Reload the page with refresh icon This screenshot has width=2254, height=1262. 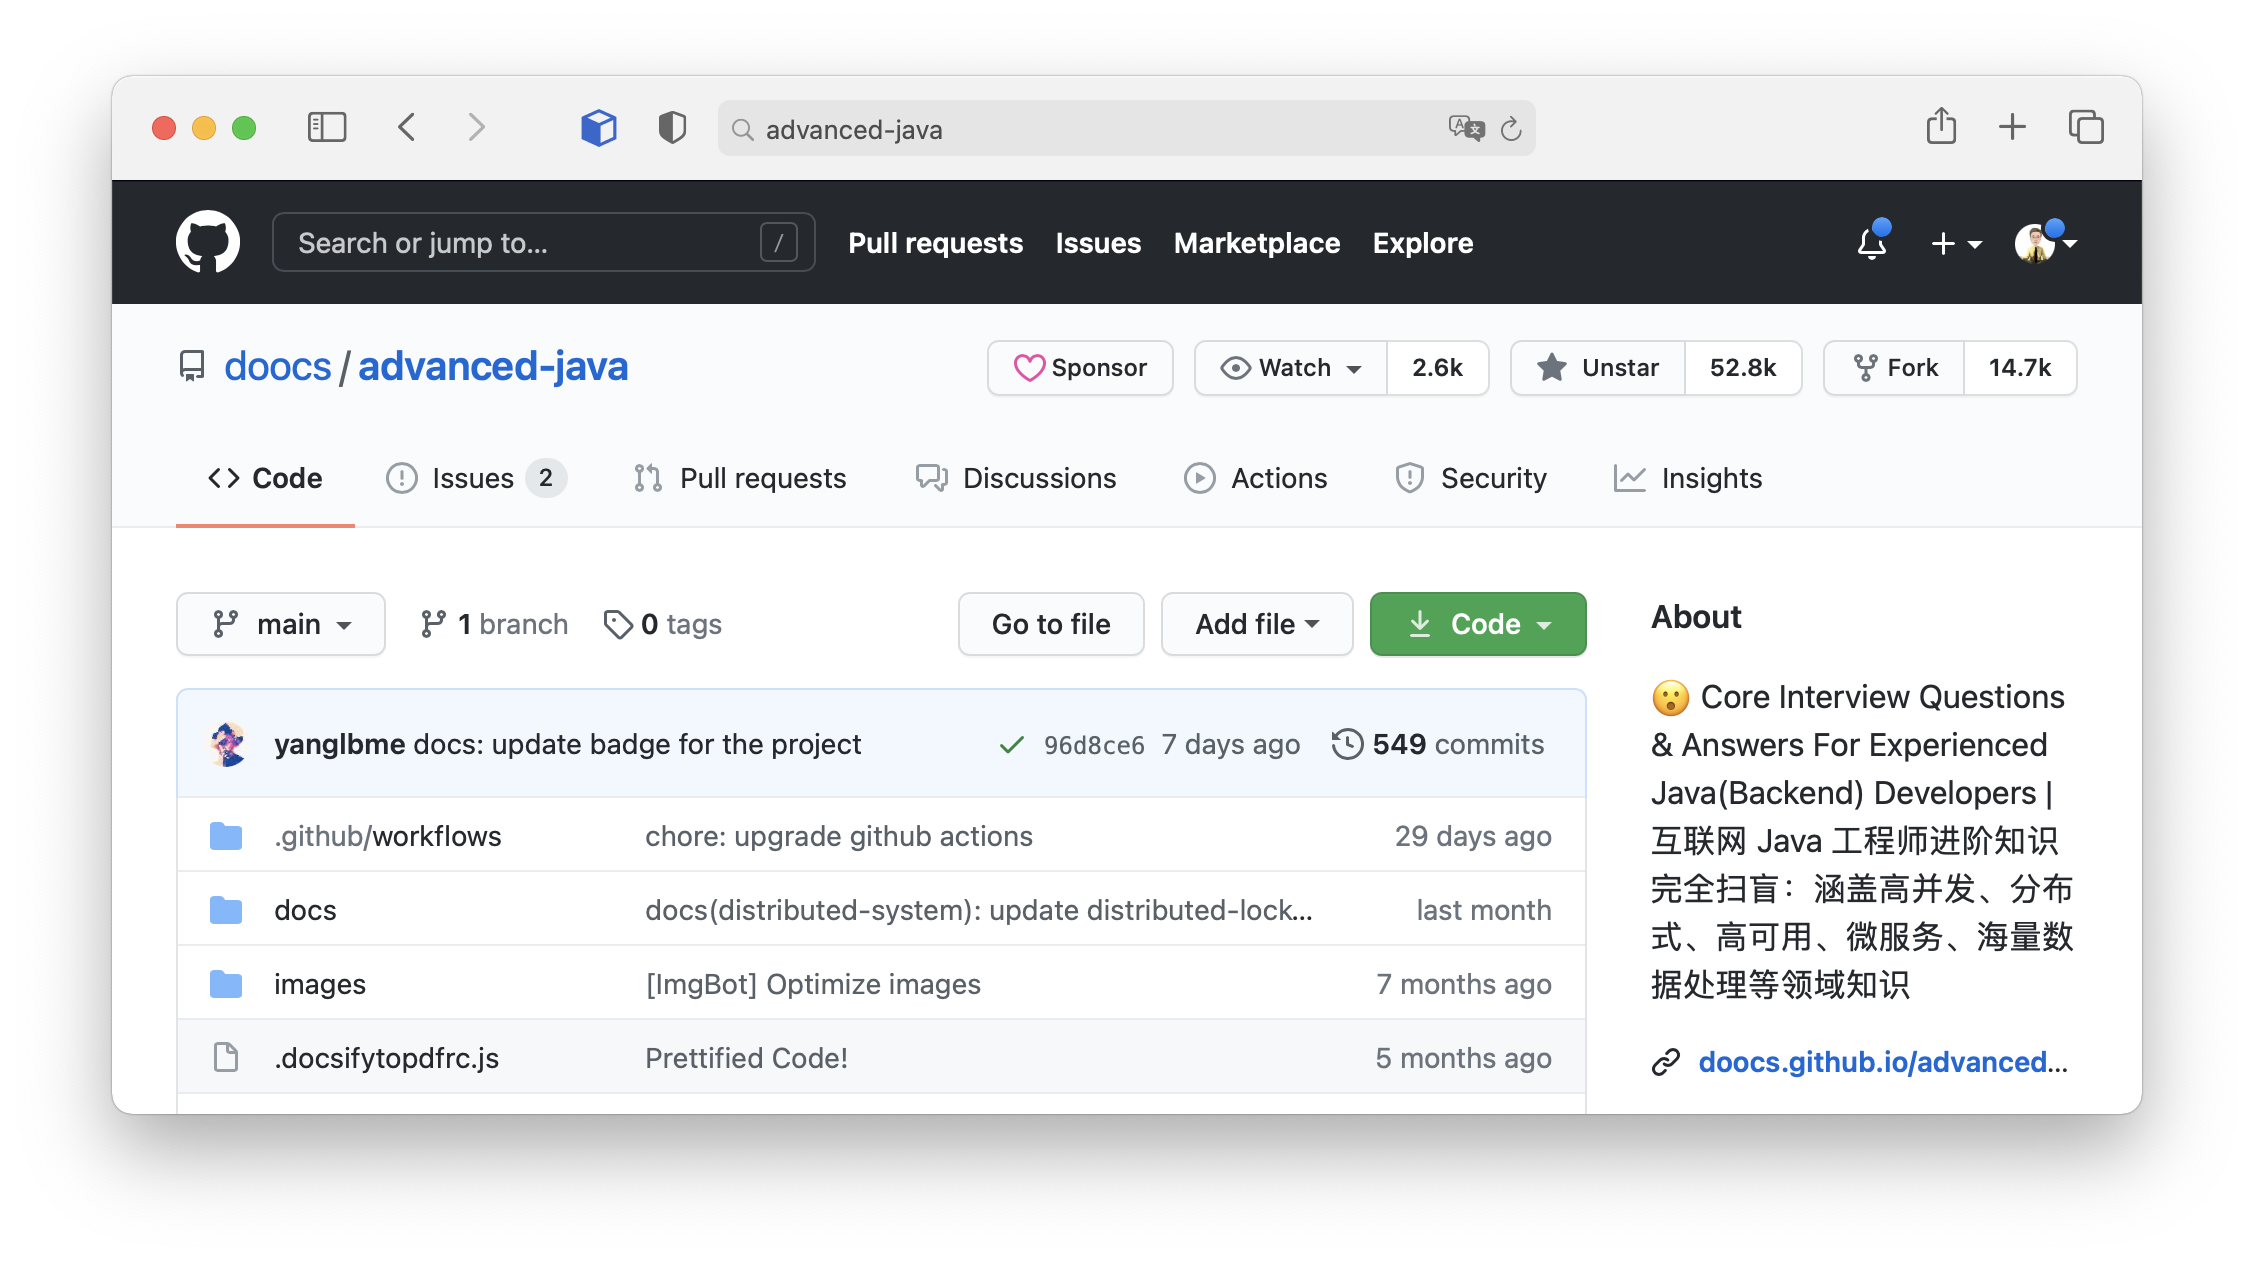pyautogui.click(x=1511, y=129)
